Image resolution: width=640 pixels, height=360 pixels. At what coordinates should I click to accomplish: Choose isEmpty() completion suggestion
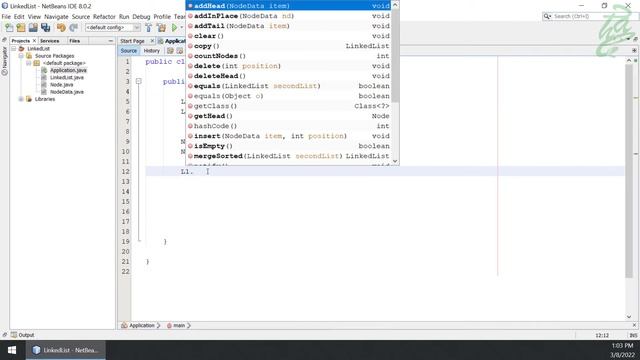pyautogui.click(x=289, y=146)
